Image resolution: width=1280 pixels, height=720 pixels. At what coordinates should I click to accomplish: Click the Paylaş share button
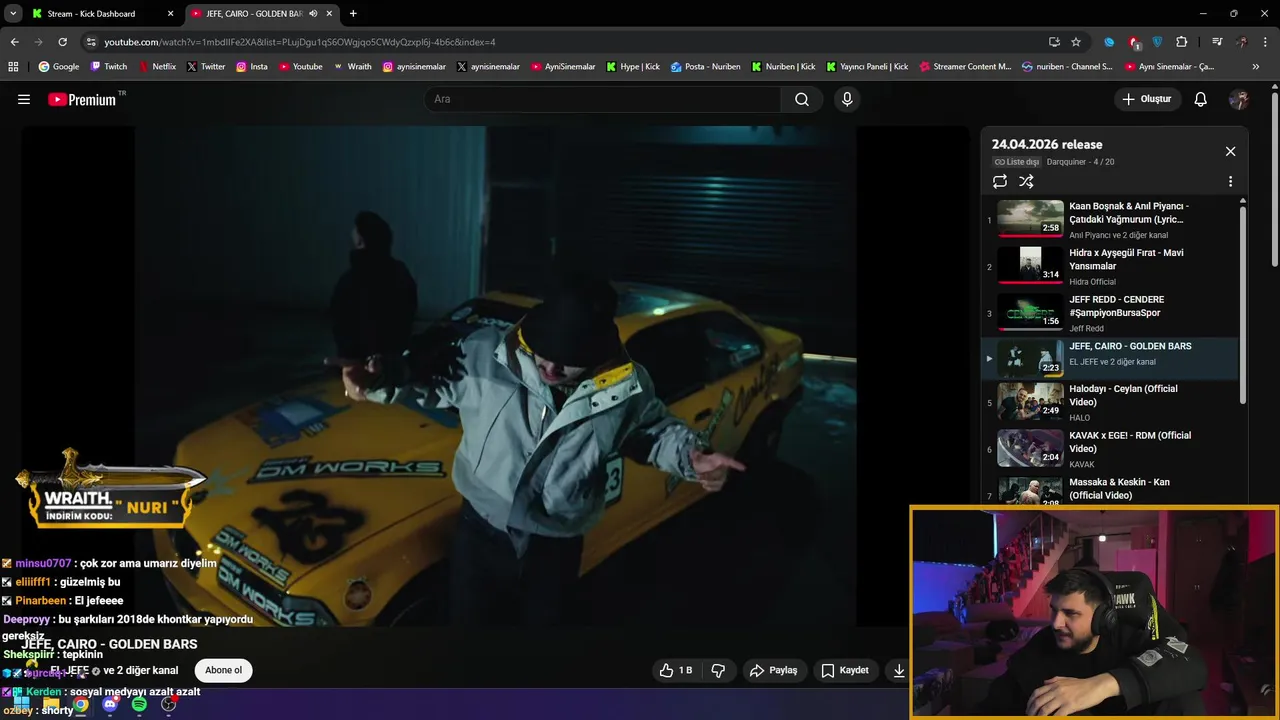(773, 670)
